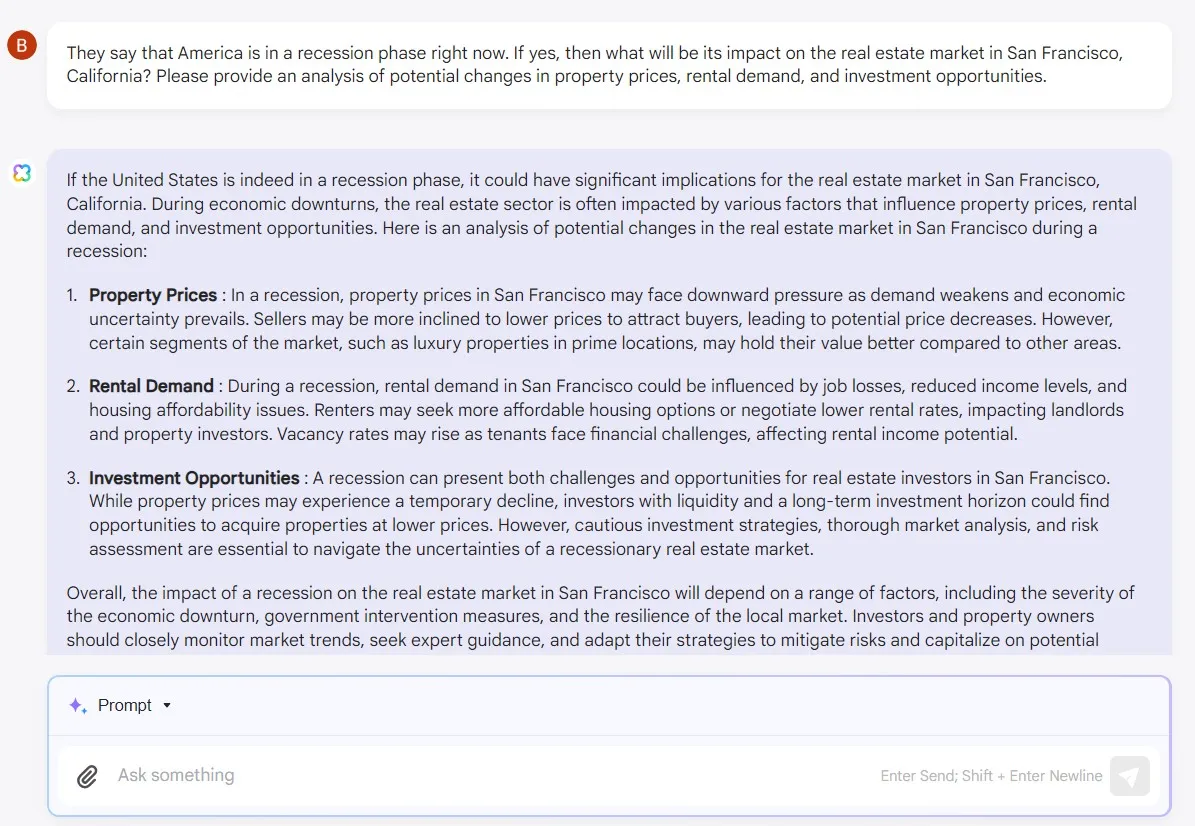Click list number 3 in the response
The width and height of the screenshot is (1195, 826).
[x=71, y=478]
